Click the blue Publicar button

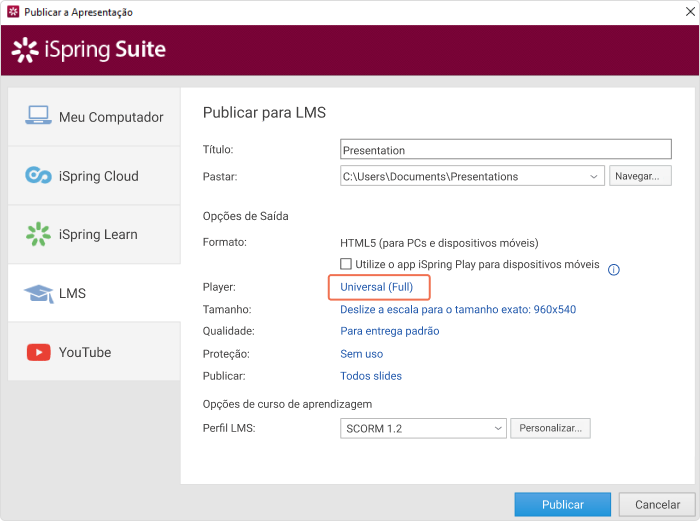[x=562, y=504]
